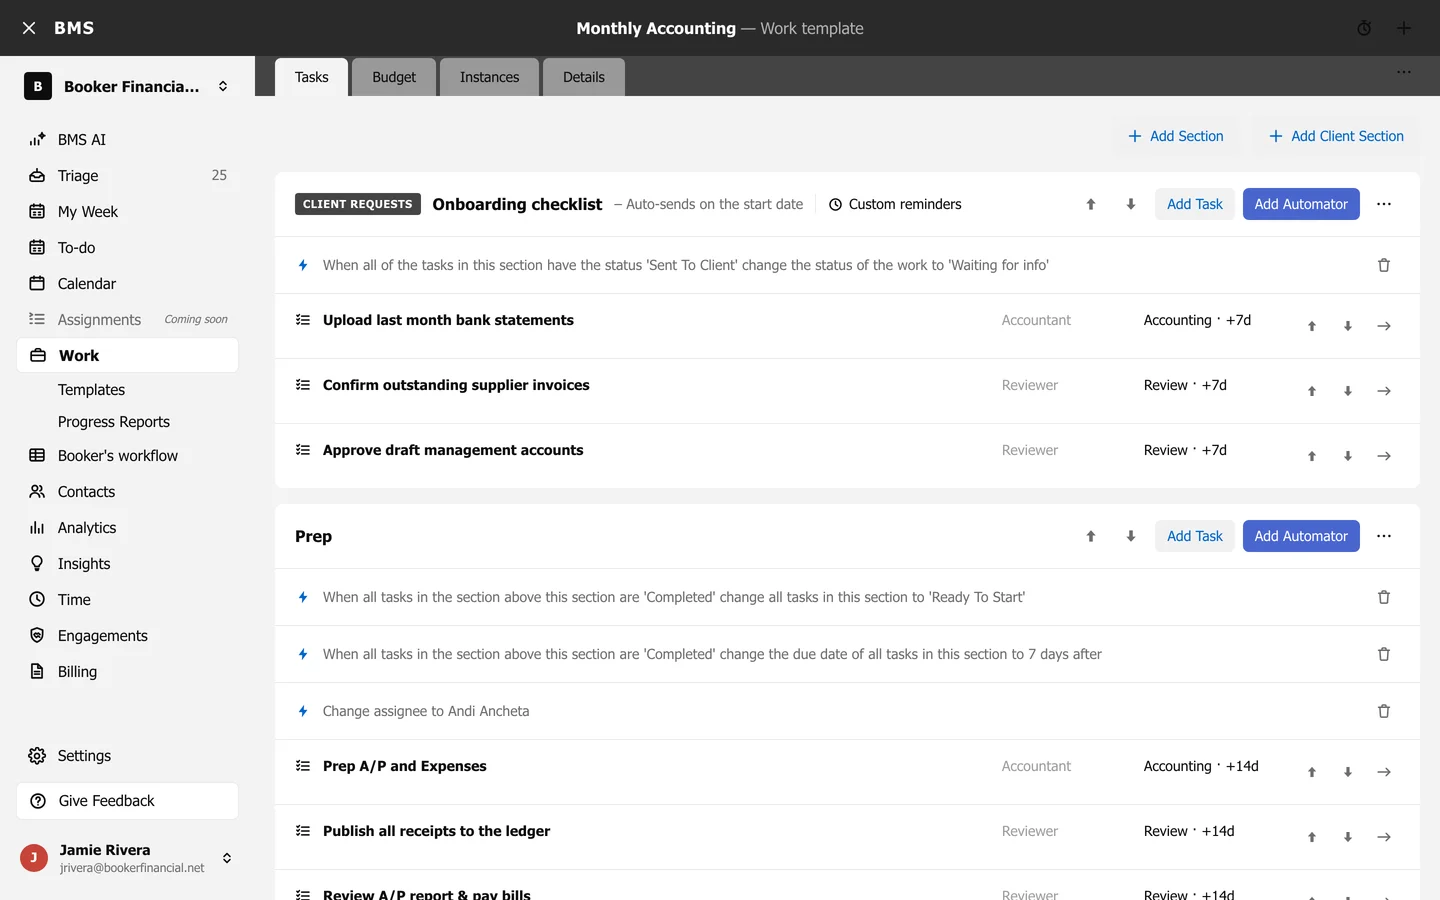
Task: Open Analytics in sidebar
Action: (128, 528)
